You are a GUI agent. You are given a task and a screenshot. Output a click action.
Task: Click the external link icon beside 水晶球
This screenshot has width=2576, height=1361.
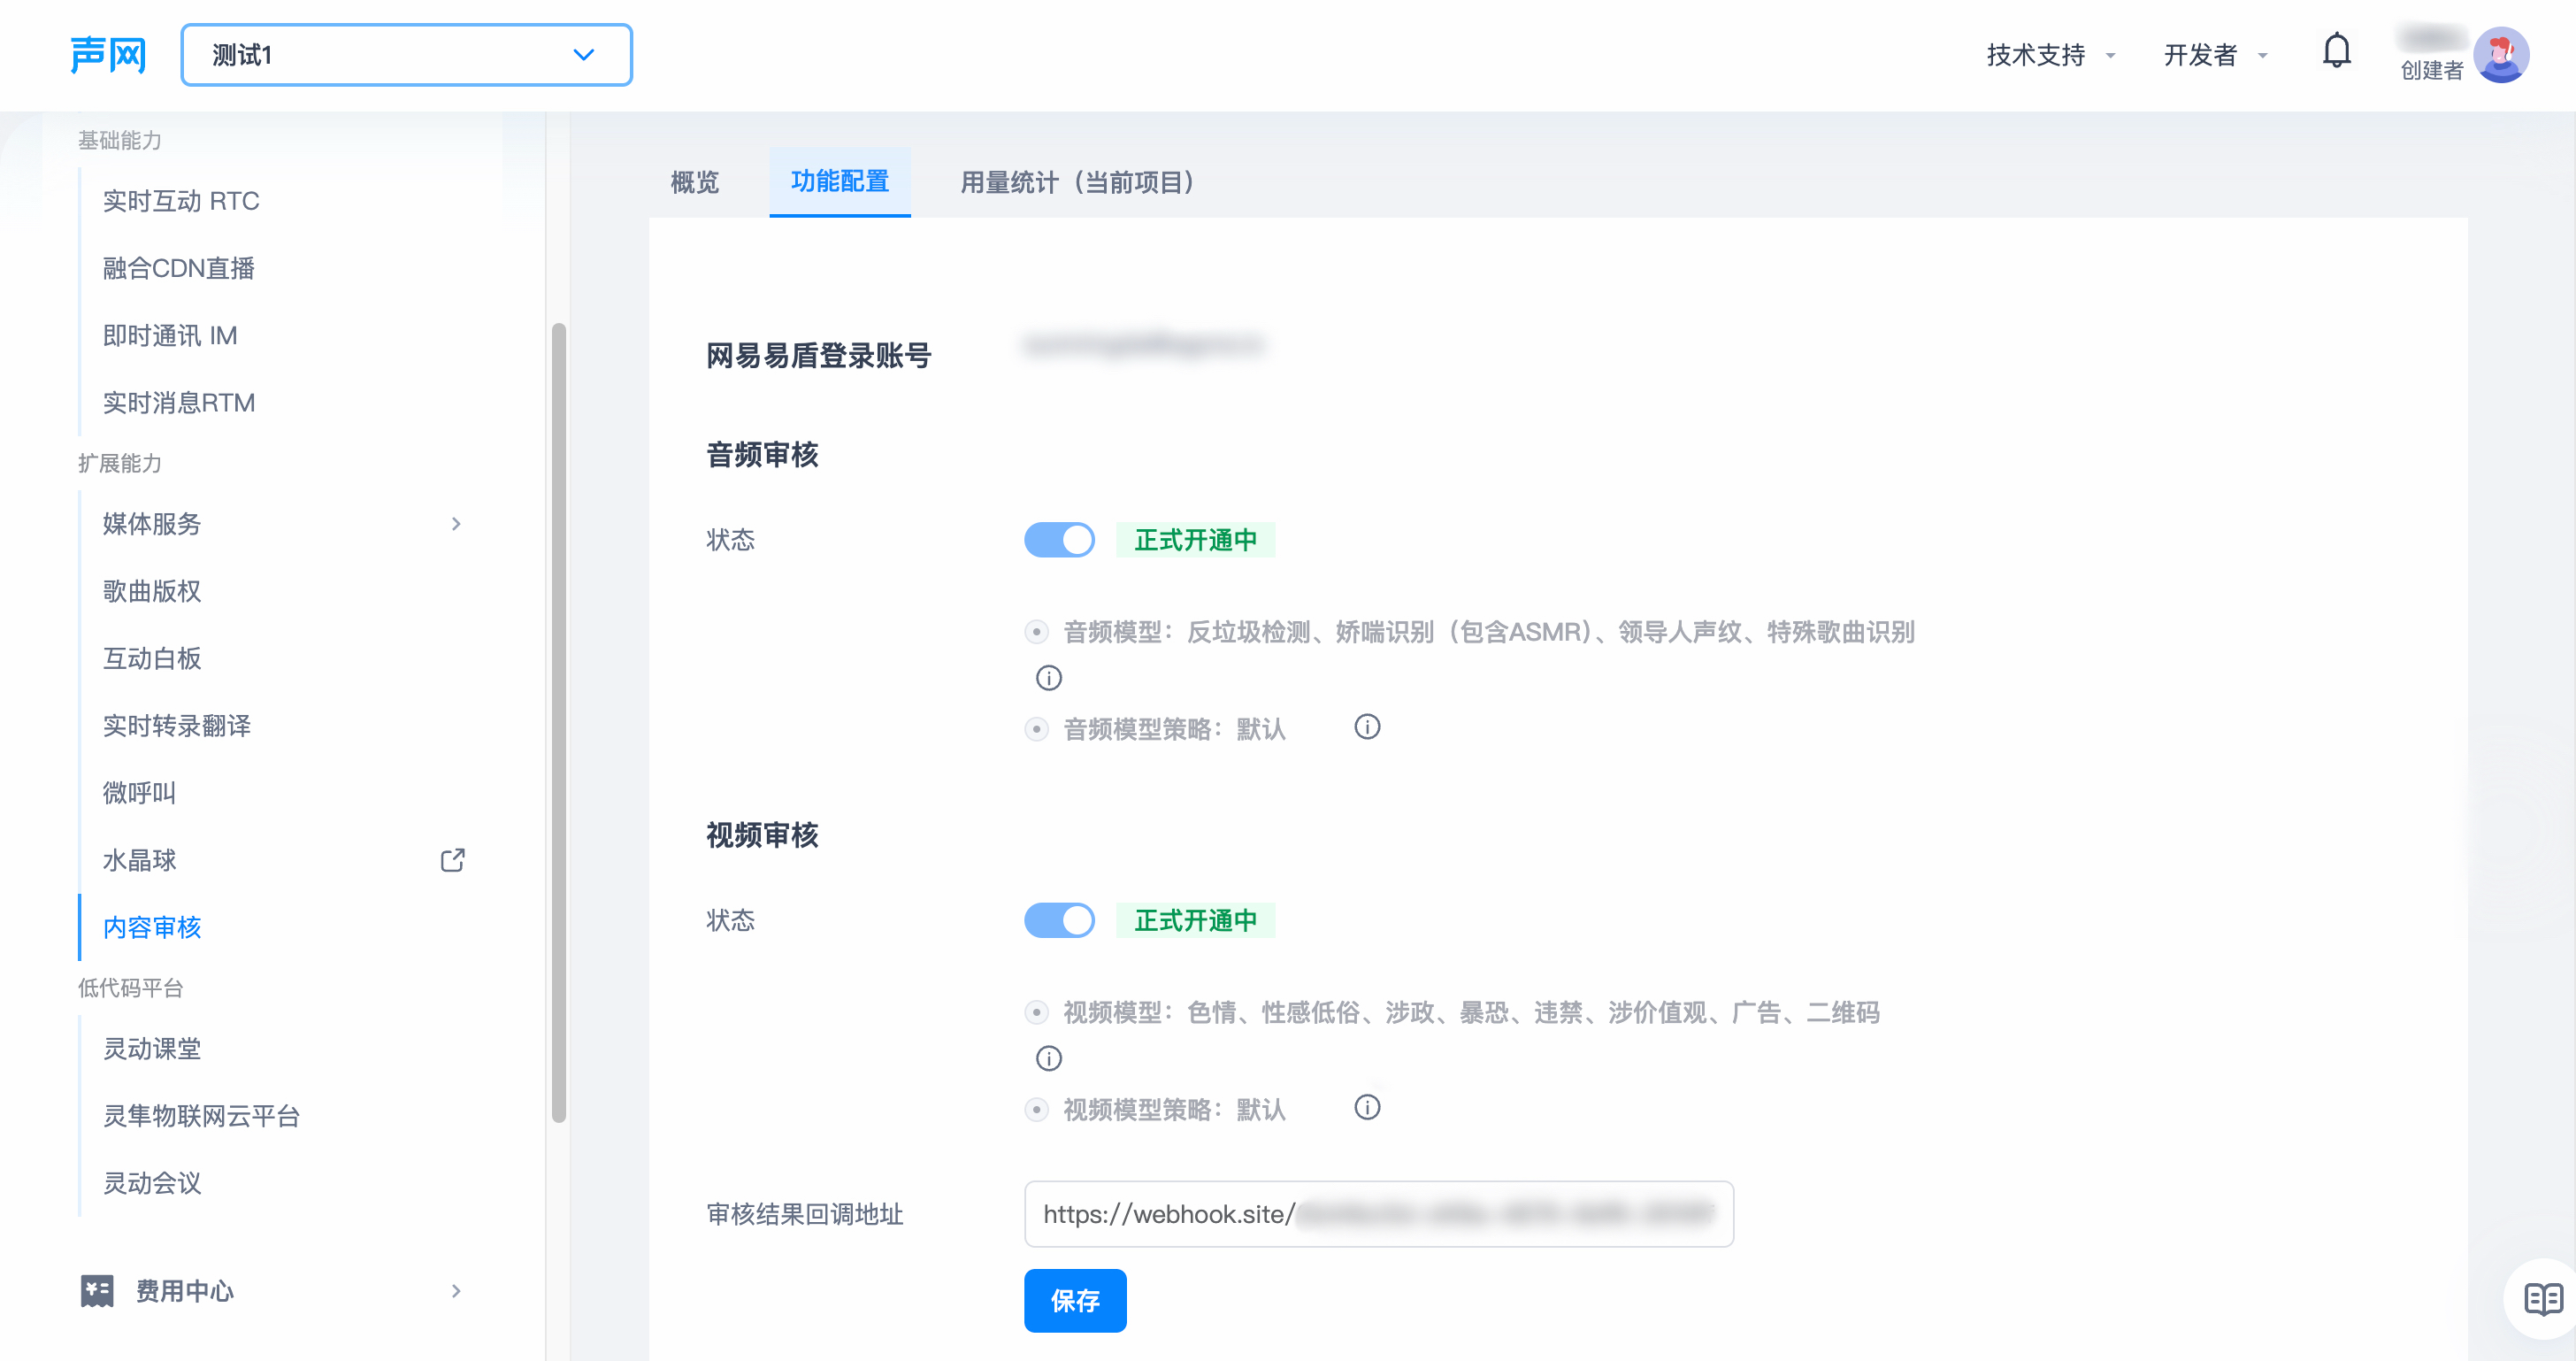(x=453, y=859)
